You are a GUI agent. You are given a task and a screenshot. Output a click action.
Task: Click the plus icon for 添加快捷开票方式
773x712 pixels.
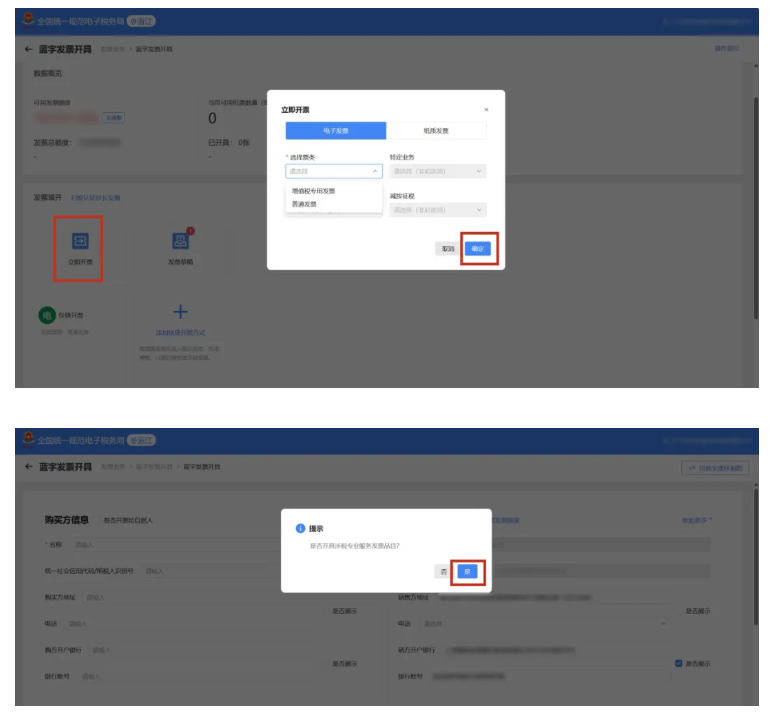point(181,313)
